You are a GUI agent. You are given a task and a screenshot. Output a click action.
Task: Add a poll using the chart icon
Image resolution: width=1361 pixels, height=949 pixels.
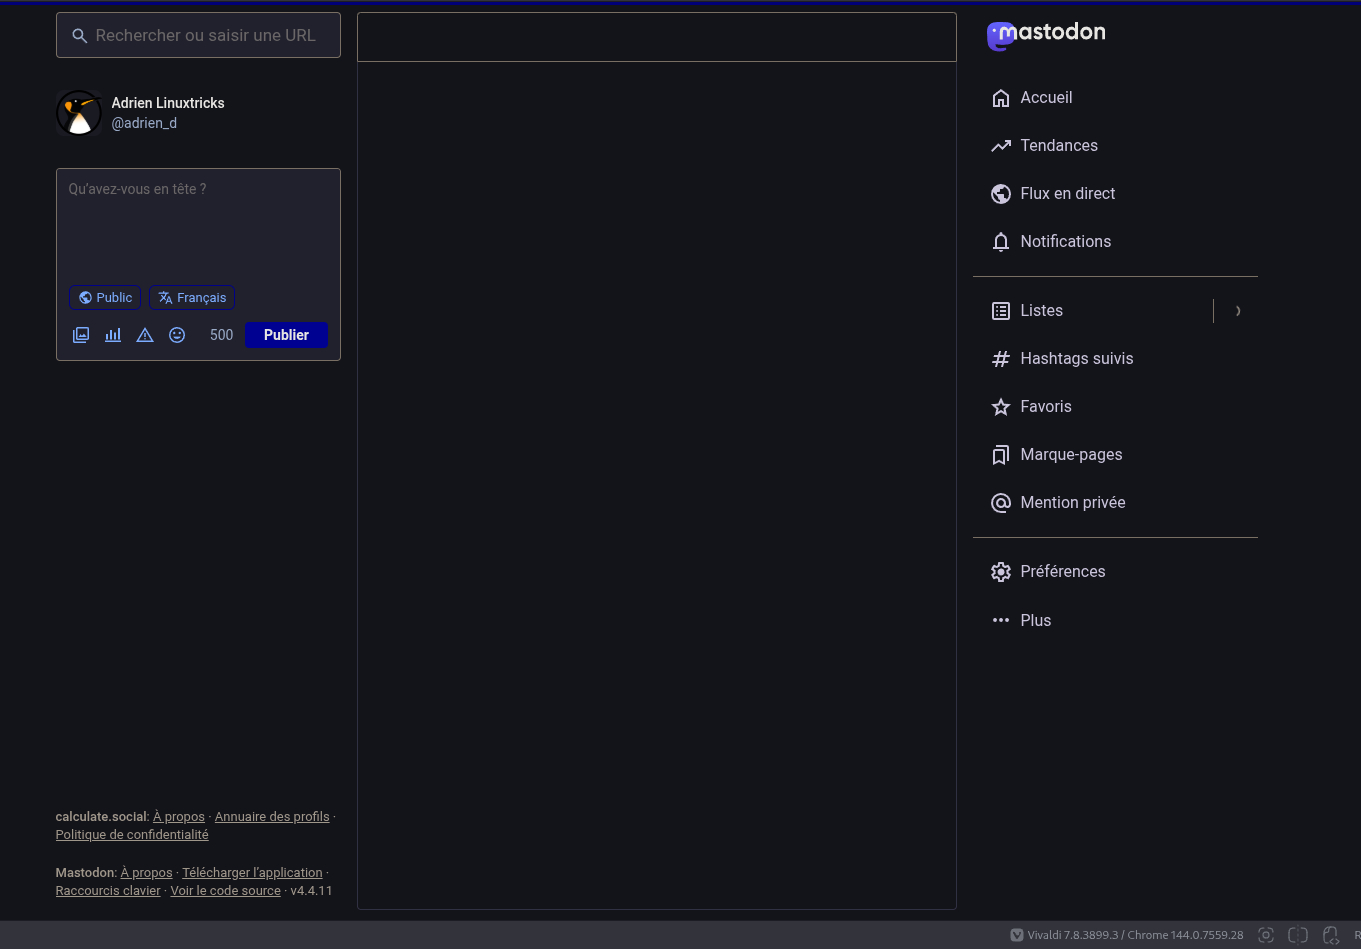tap(113, 335)
